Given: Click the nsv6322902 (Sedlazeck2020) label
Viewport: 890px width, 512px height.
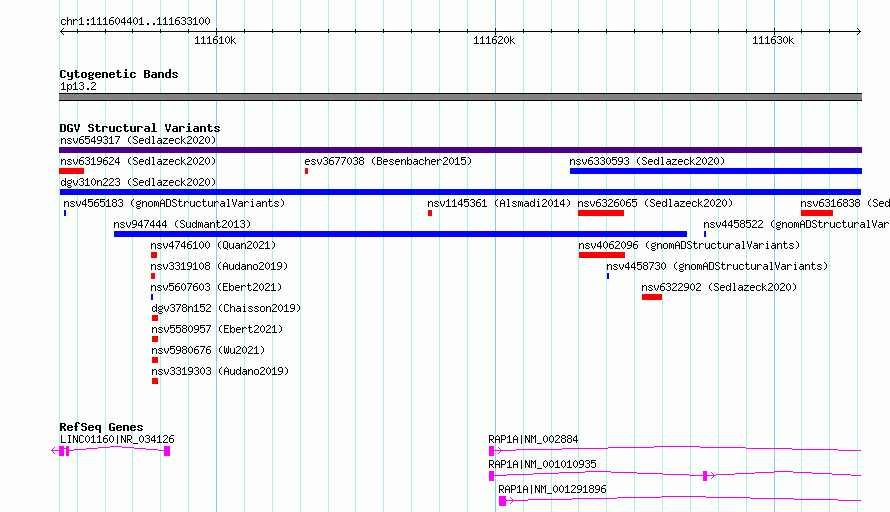Looking at the screenshot, I should (719, 287).
